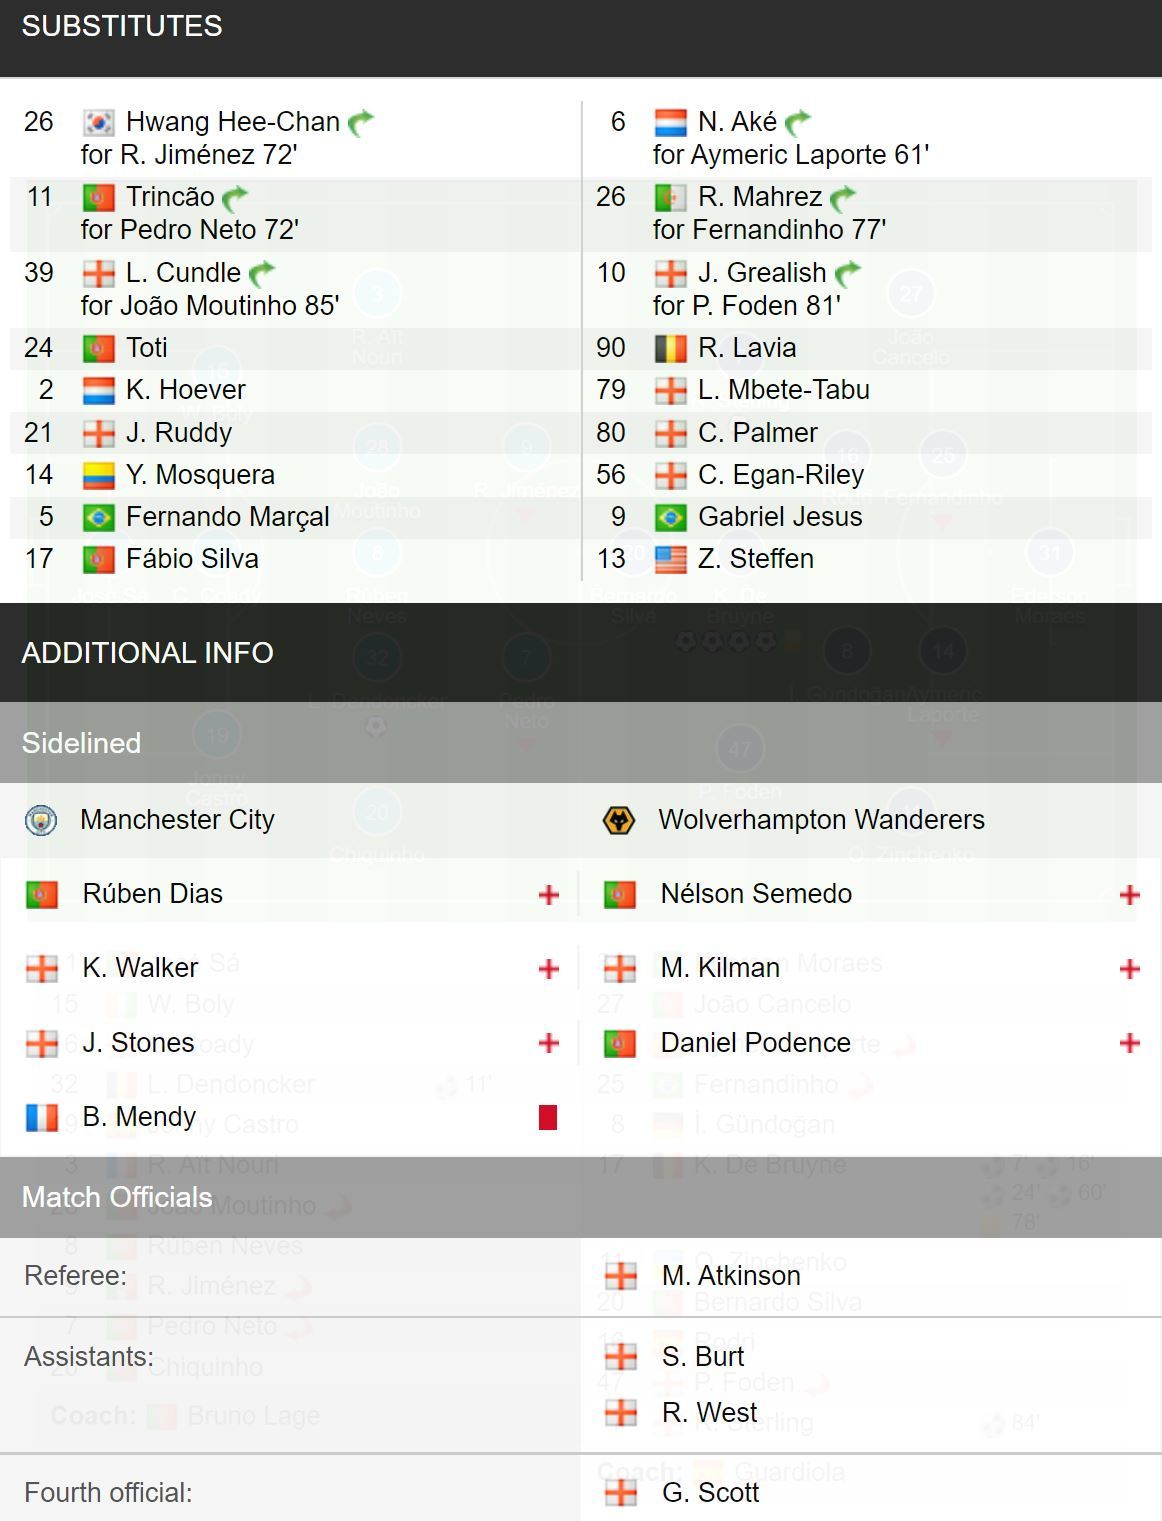The height and width of the screenshot is (1521, 1162).
Task: Open the R. Mahrez player profile
Action: (x=760, y=197)
